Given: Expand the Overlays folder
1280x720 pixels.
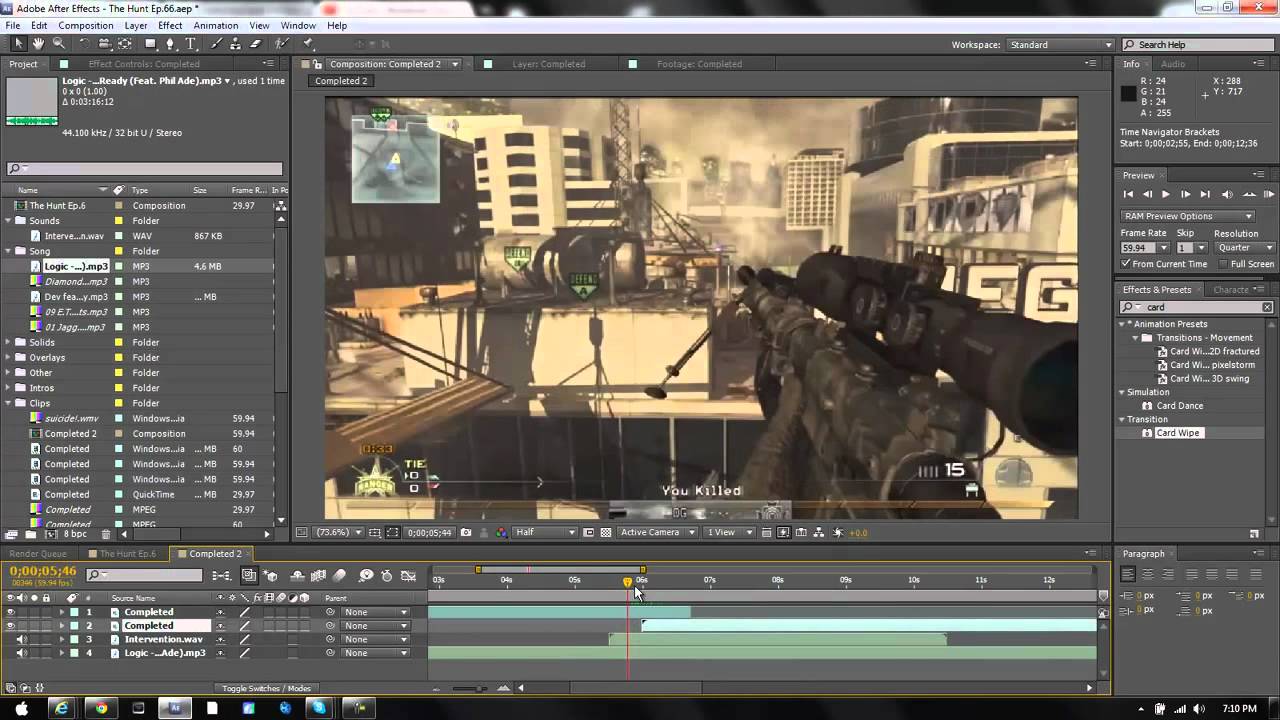Looking at the screenshot, I should pyautogui.click(x=8, y=357).
